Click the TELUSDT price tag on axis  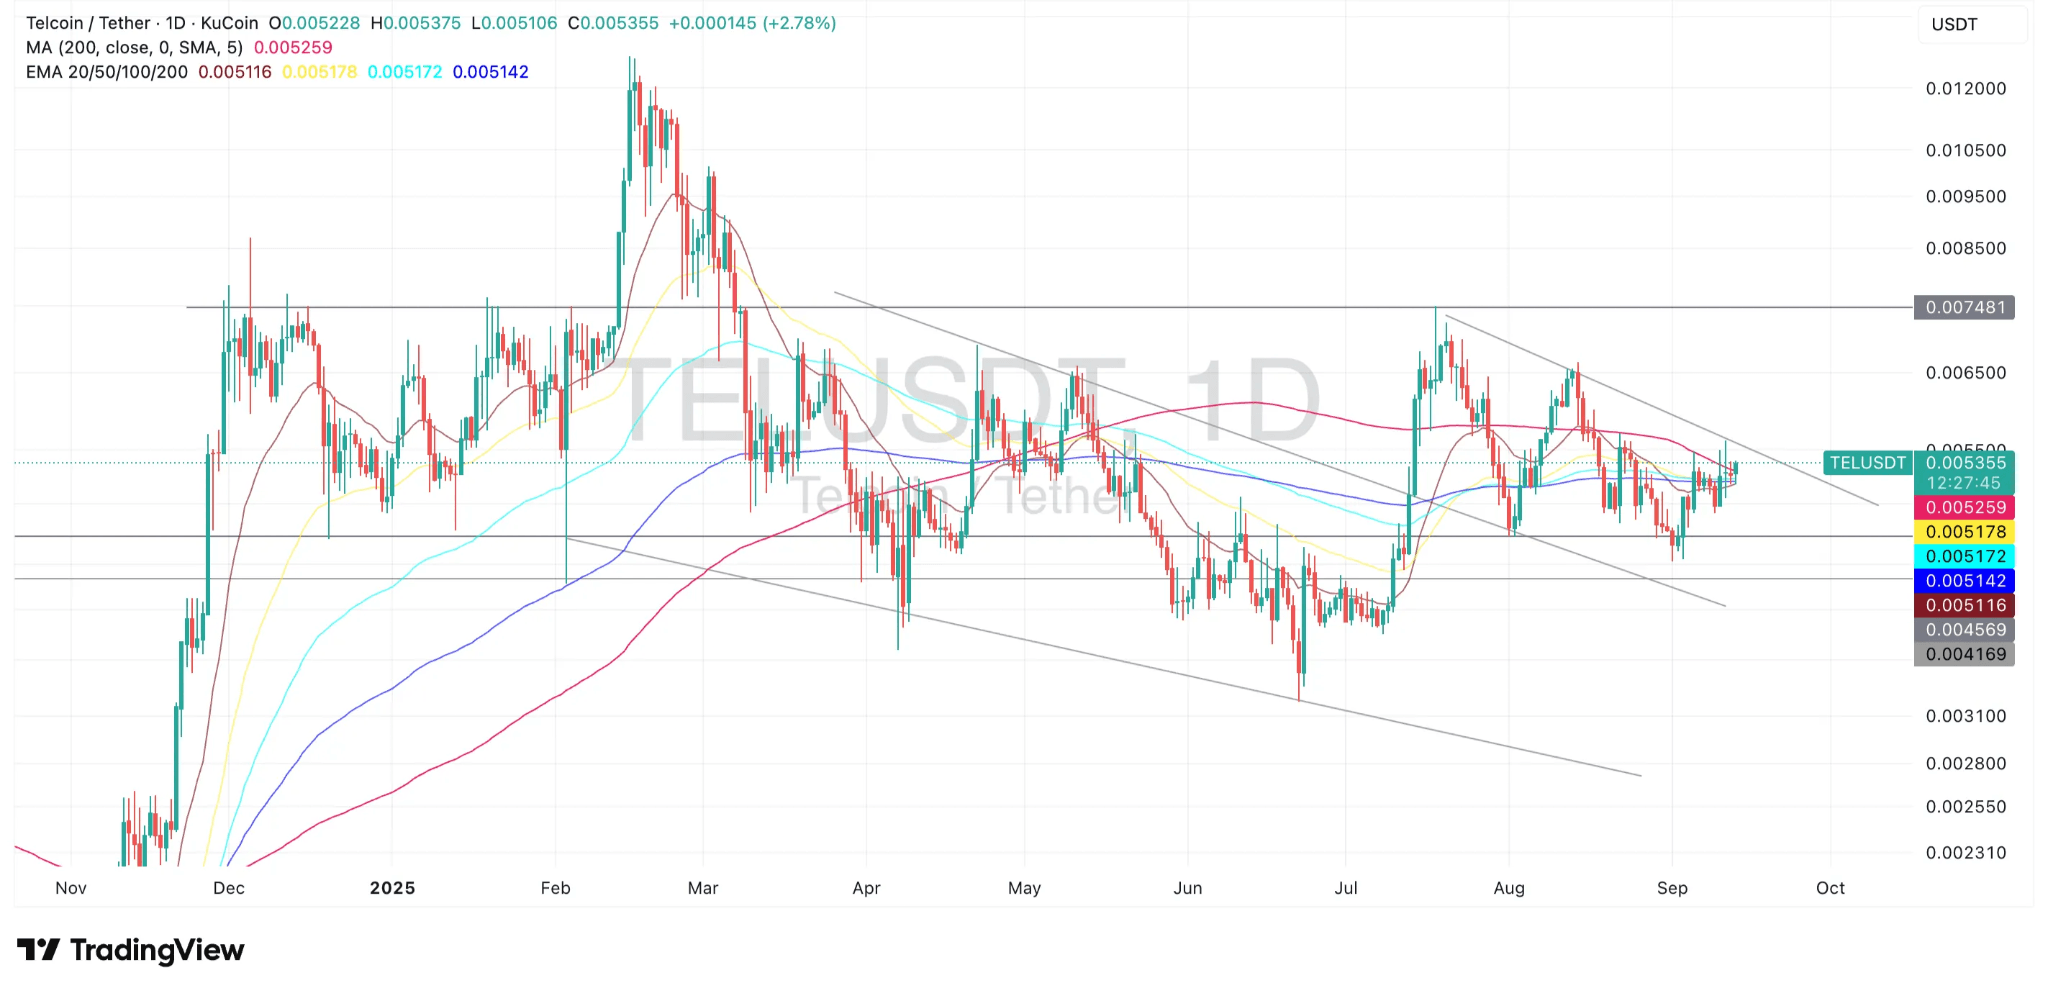[x=1867, y=463]
